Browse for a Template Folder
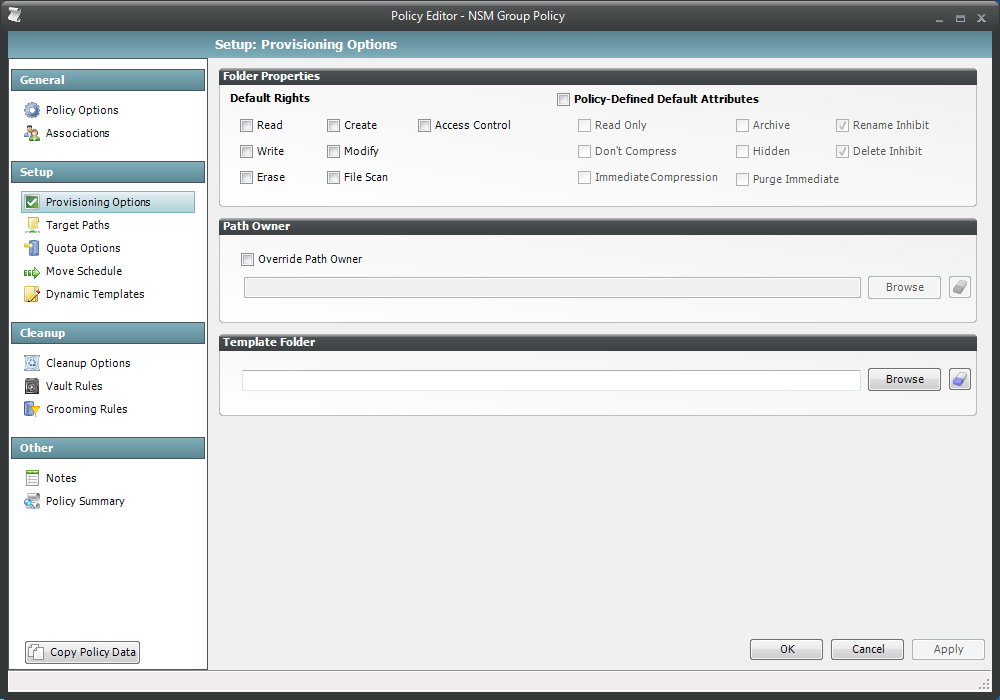 [904, 379]
